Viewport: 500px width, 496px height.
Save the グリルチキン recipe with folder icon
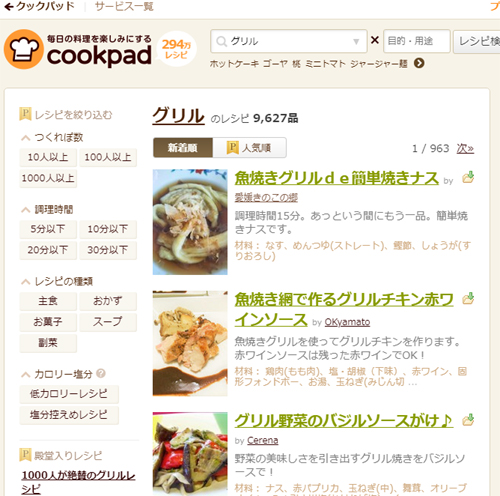click(x=468, y=299)
